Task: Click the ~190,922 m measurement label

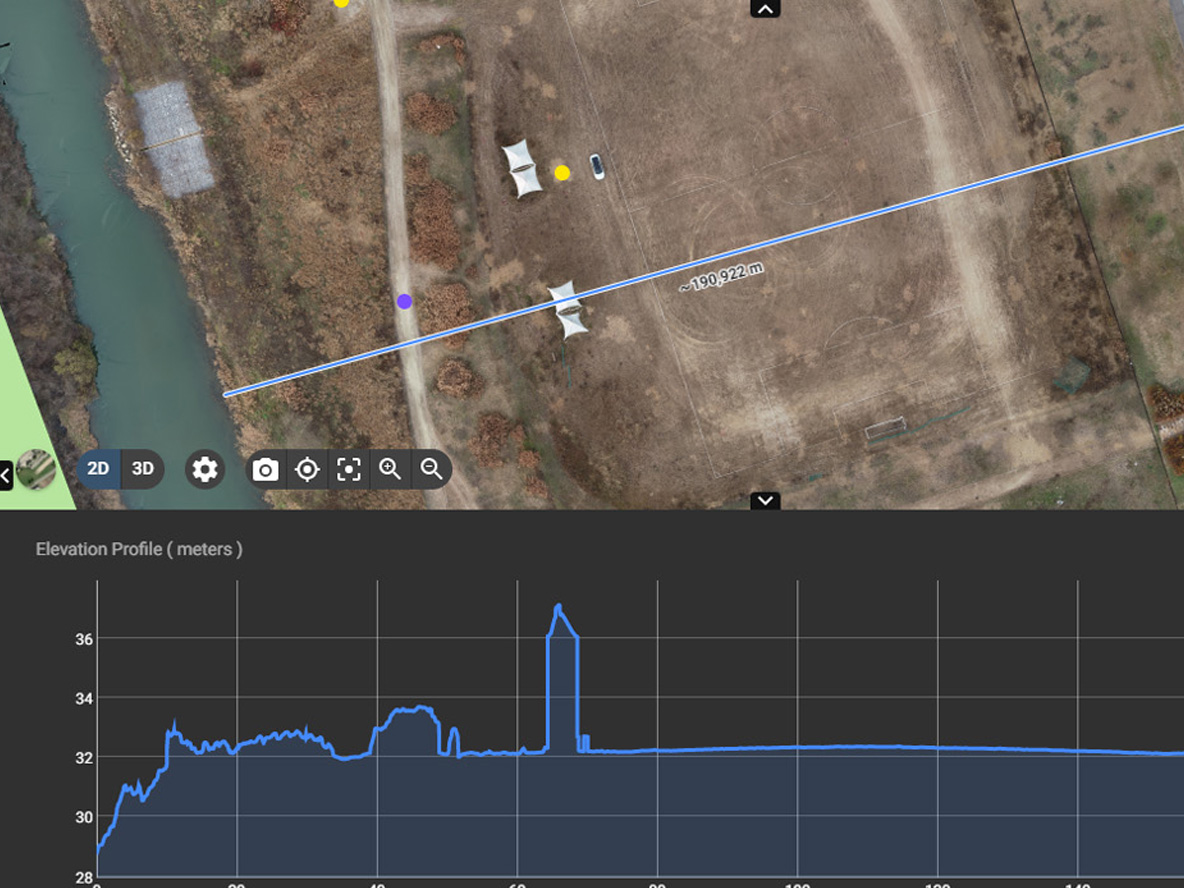Action: (x=721, y=277)
